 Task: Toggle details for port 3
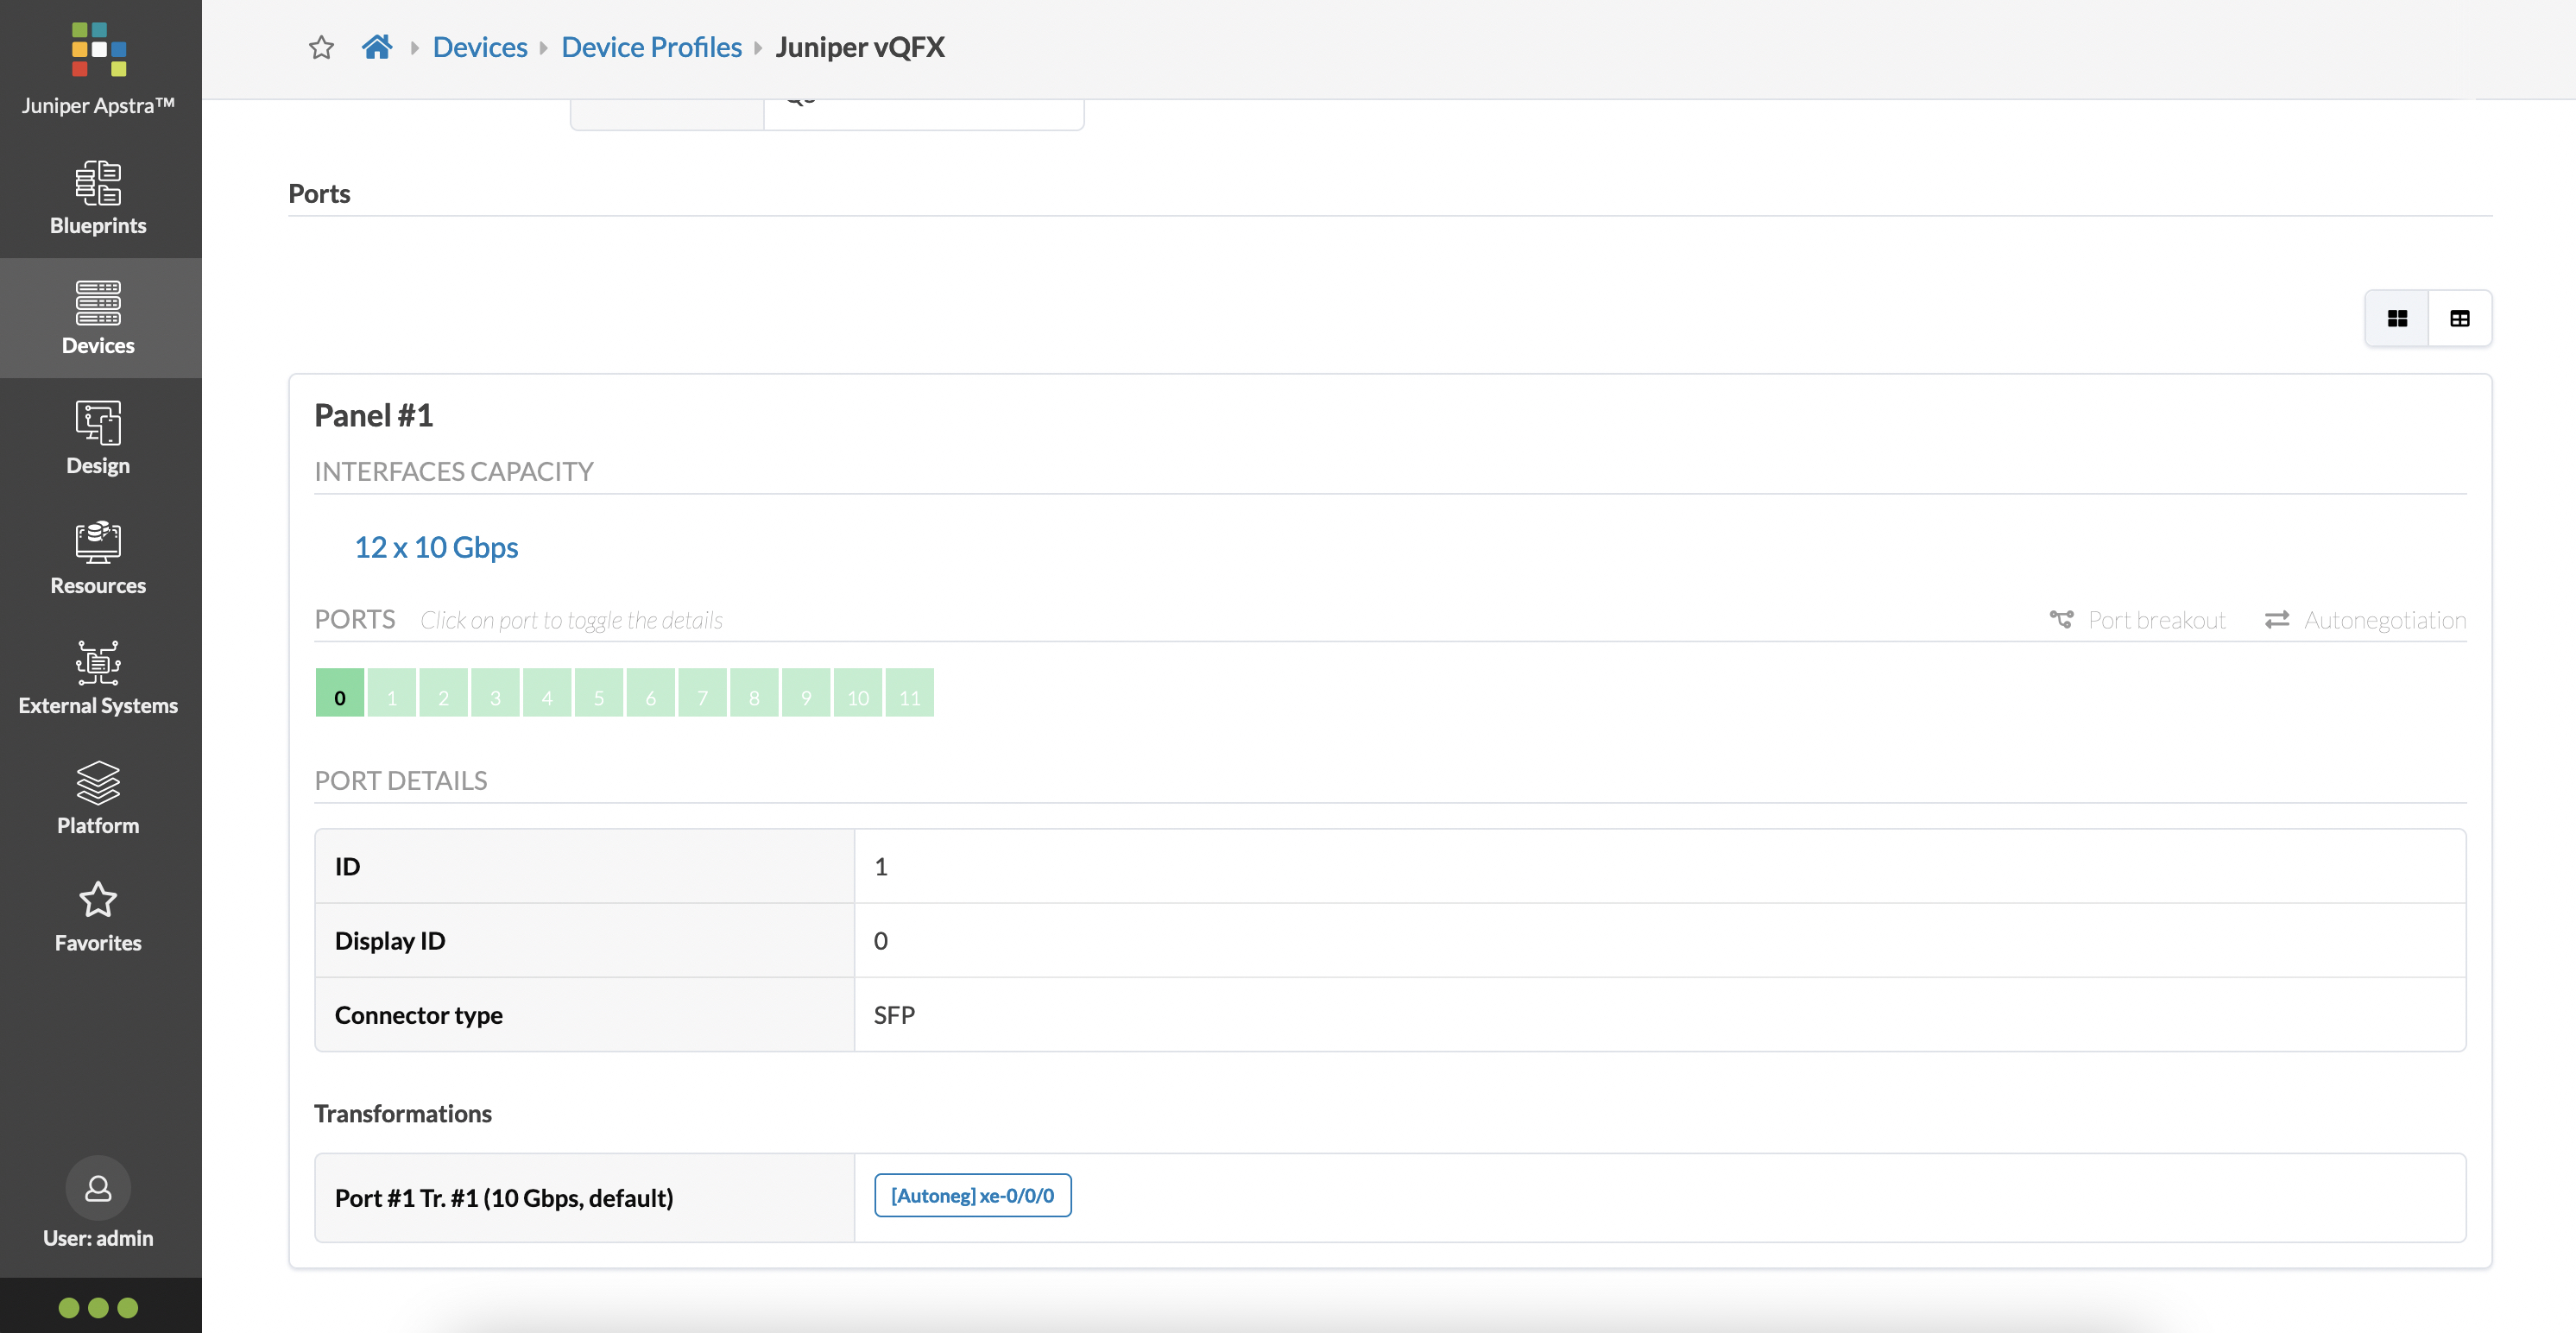coord(495,693)
